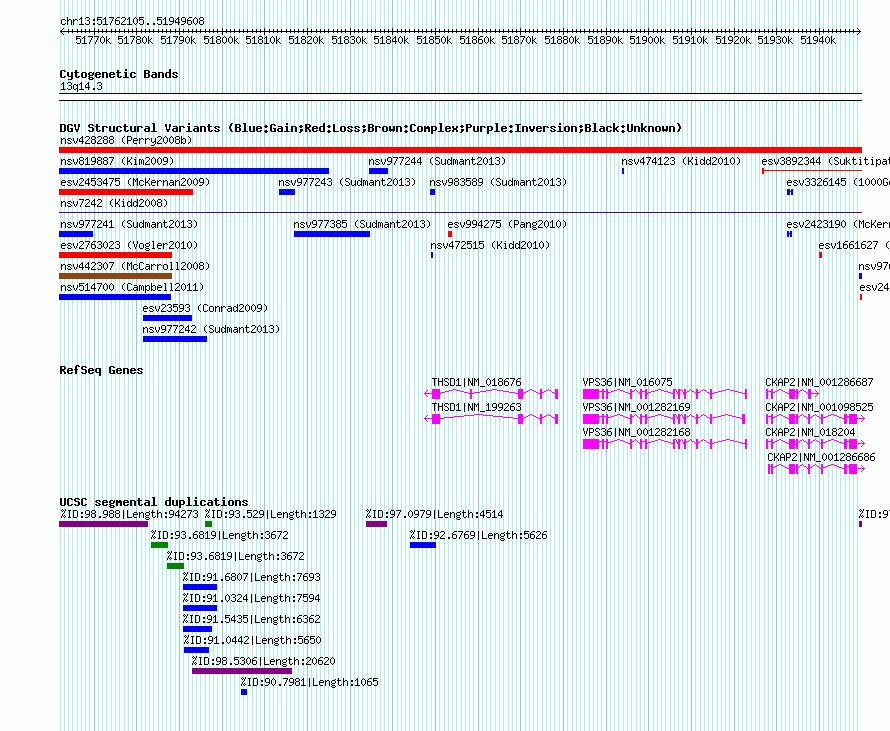Click the Cytogenetic Bands track title
The width and height of the screenshot is (890, 731).
pos(119,74)
